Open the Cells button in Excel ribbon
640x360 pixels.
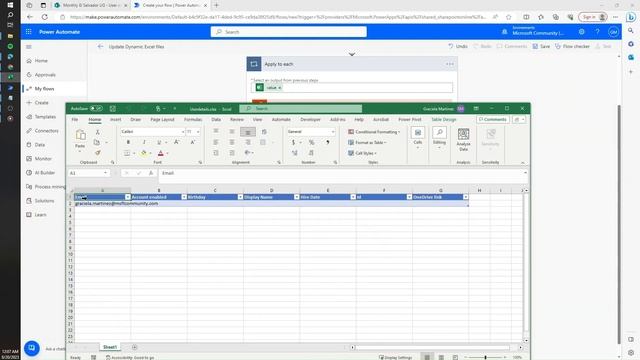click(418, 137)
